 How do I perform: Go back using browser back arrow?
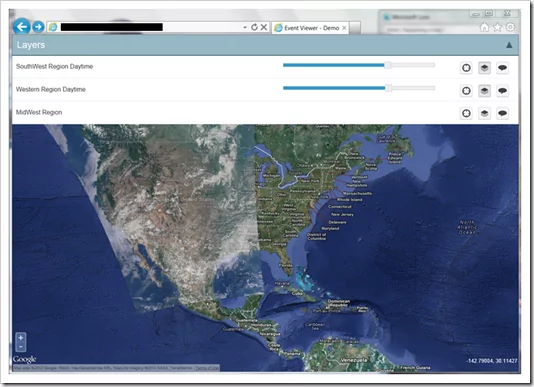22,27
